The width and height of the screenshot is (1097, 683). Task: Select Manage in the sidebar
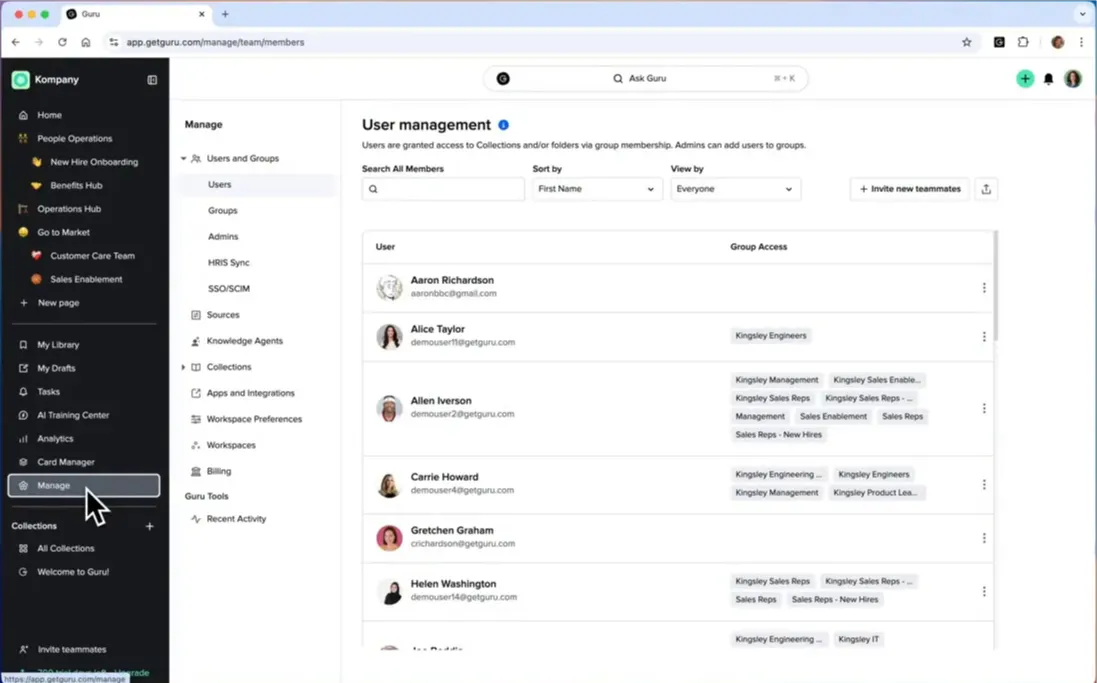84,486
